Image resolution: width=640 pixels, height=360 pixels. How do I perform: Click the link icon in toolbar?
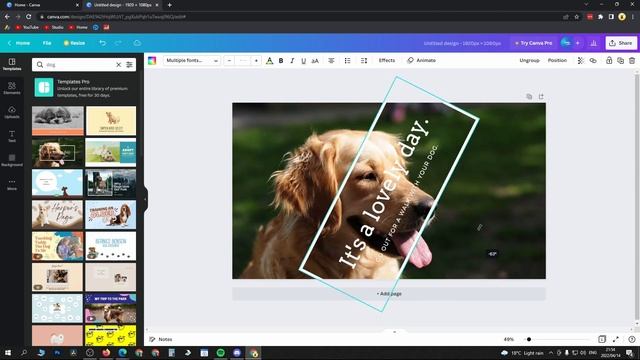click(593, 60)
